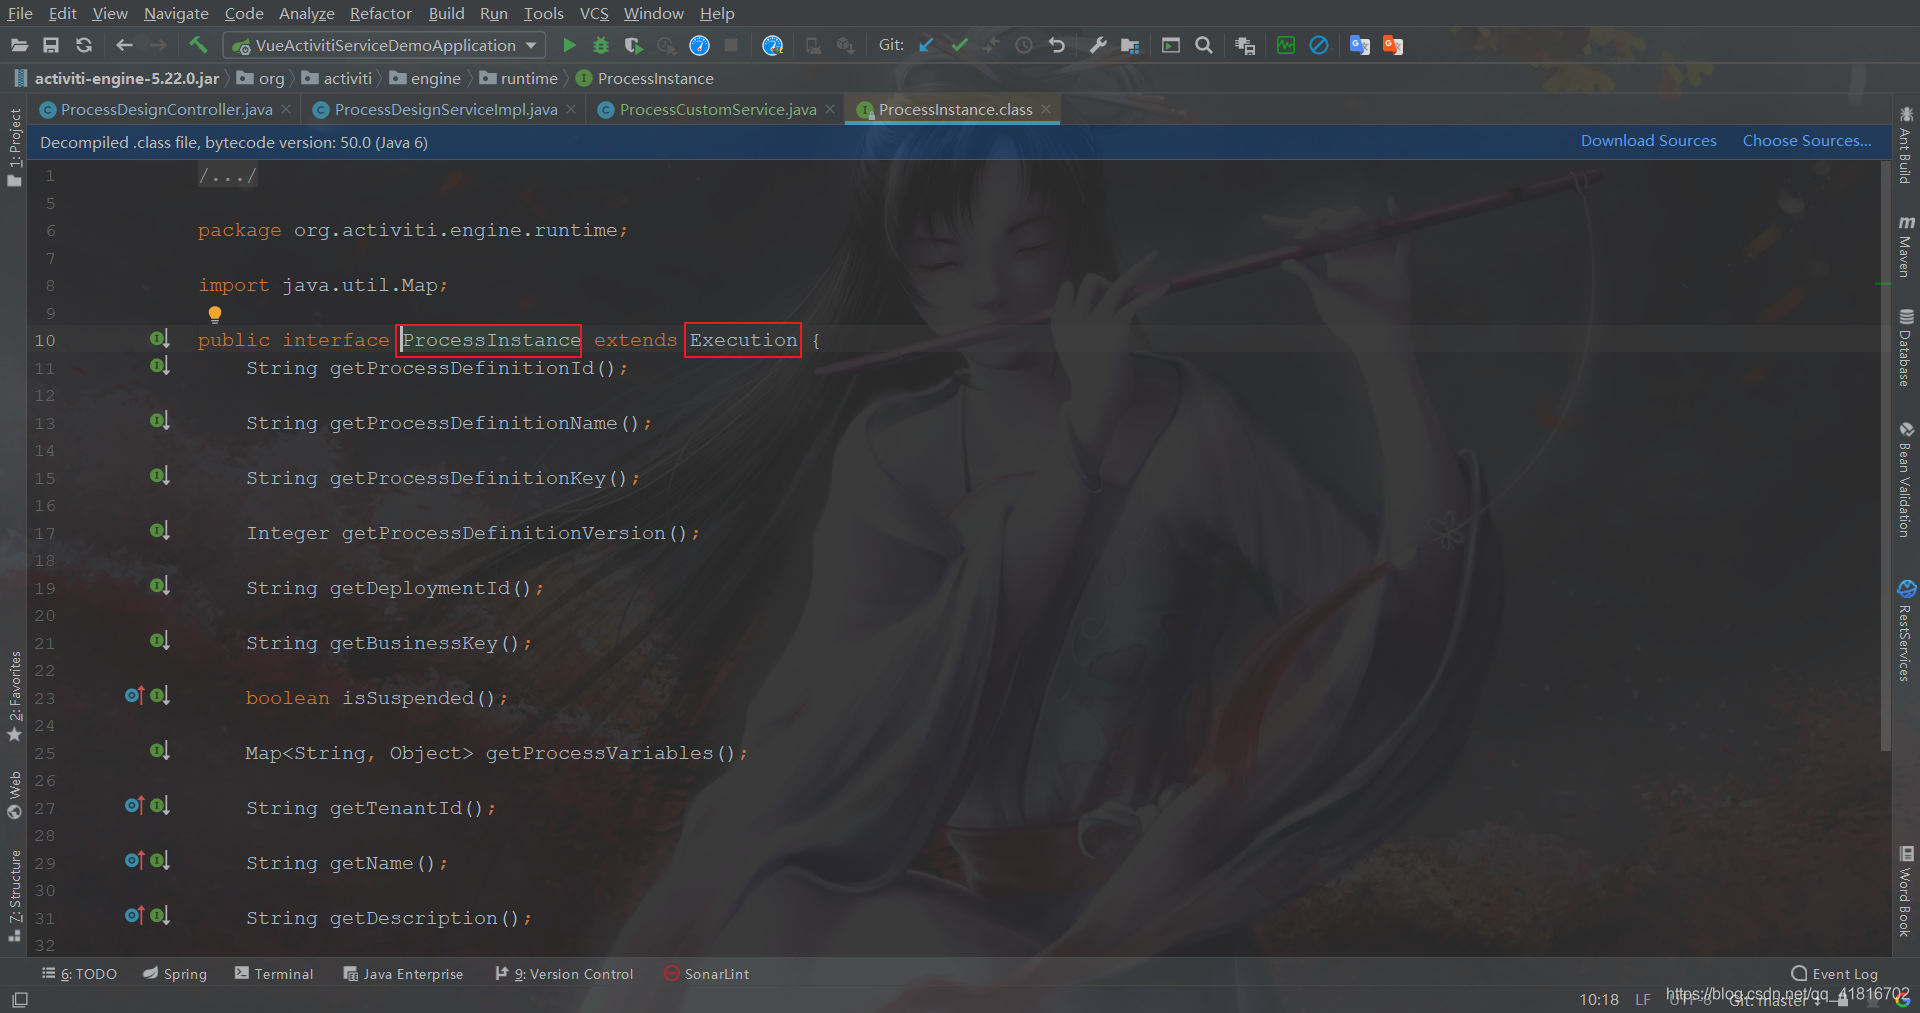
Task: Update project with the Git blue arrow icon
Action: tap(926, 45)
